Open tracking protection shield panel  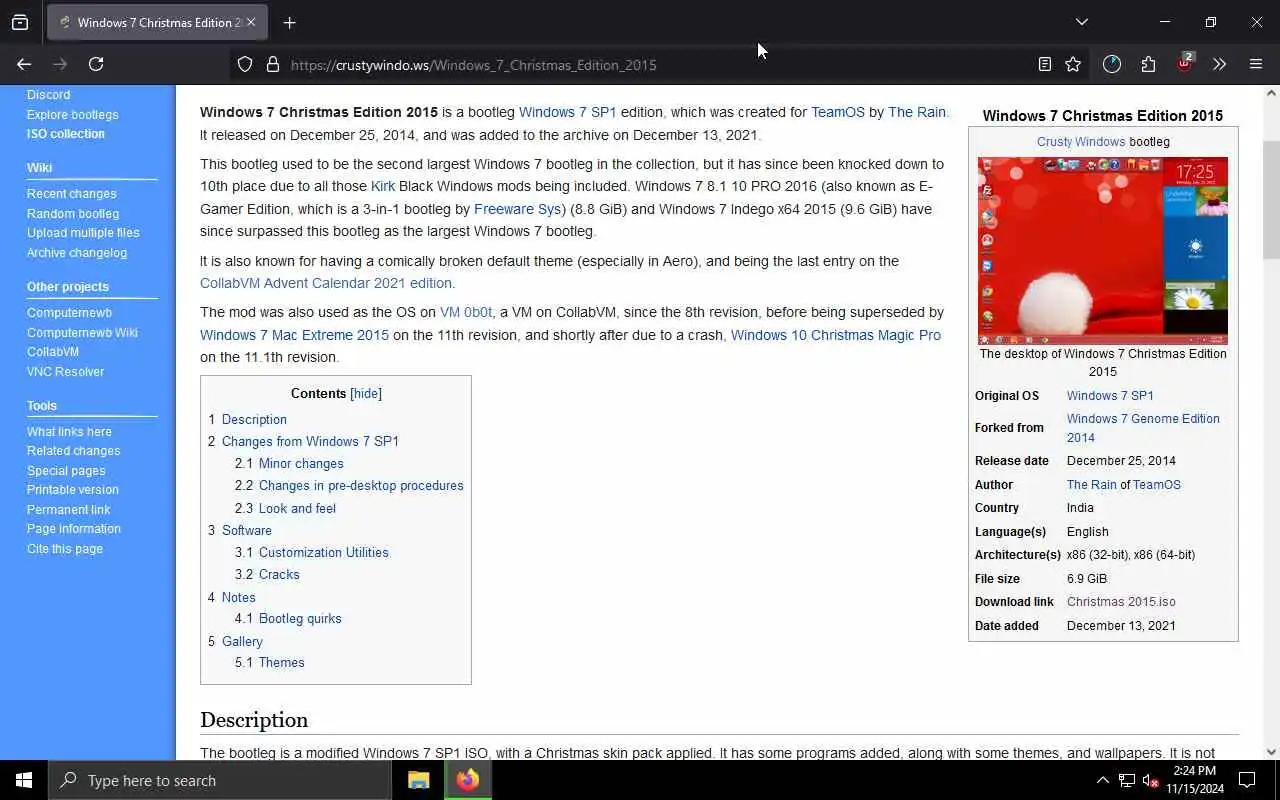tap(245, 64)
